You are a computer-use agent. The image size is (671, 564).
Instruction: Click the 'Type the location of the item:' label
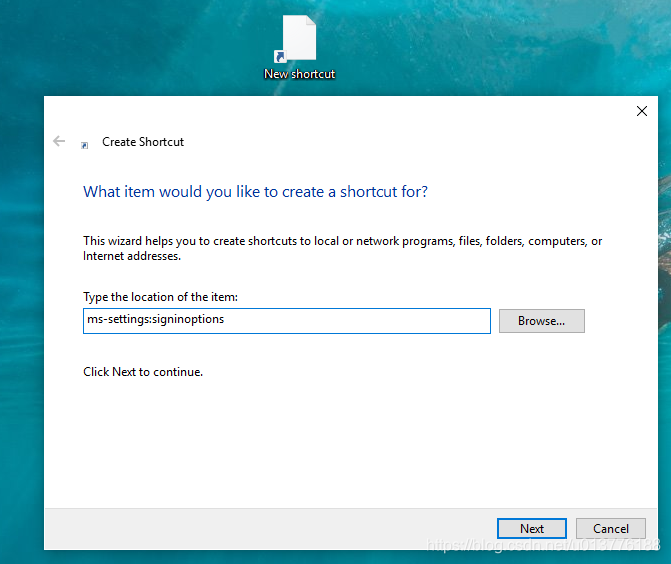tap(160, 297)
